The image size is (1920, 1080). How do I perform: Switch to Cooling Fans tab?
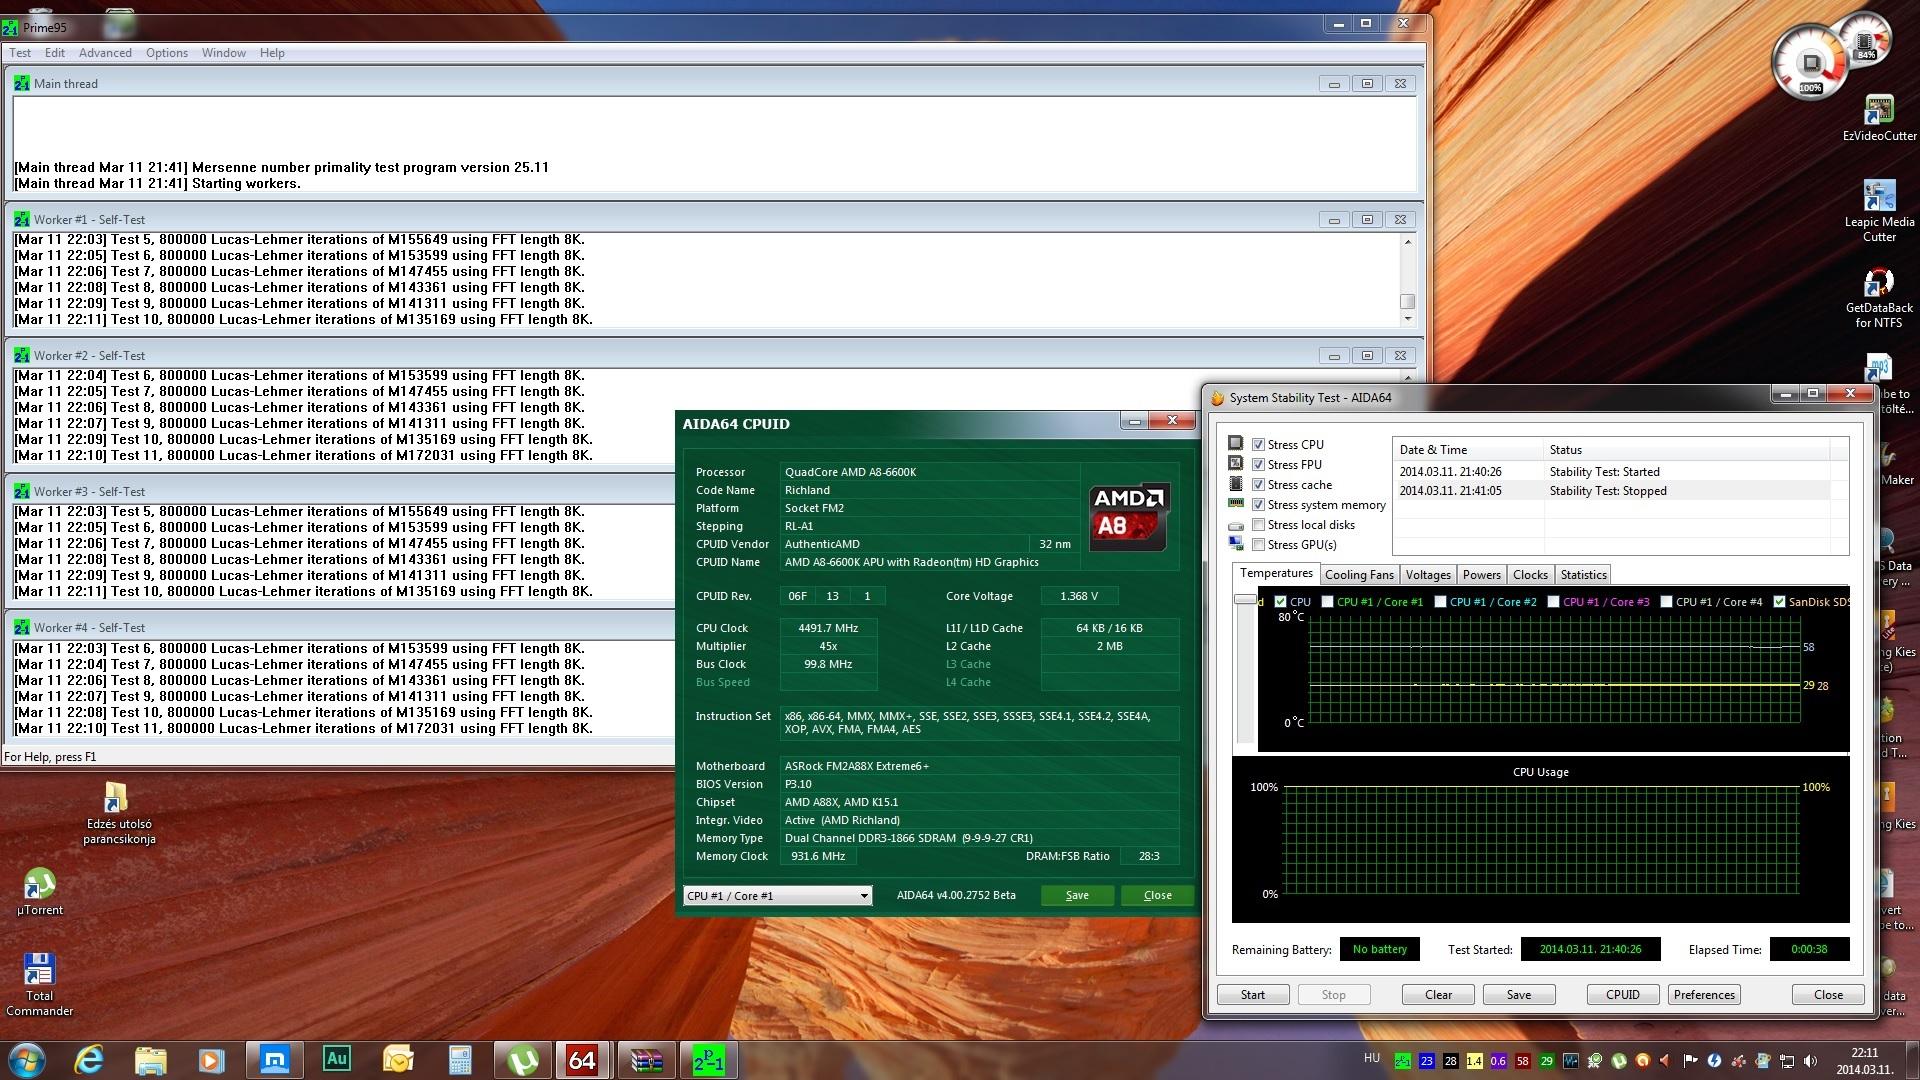coord(1359,575)
